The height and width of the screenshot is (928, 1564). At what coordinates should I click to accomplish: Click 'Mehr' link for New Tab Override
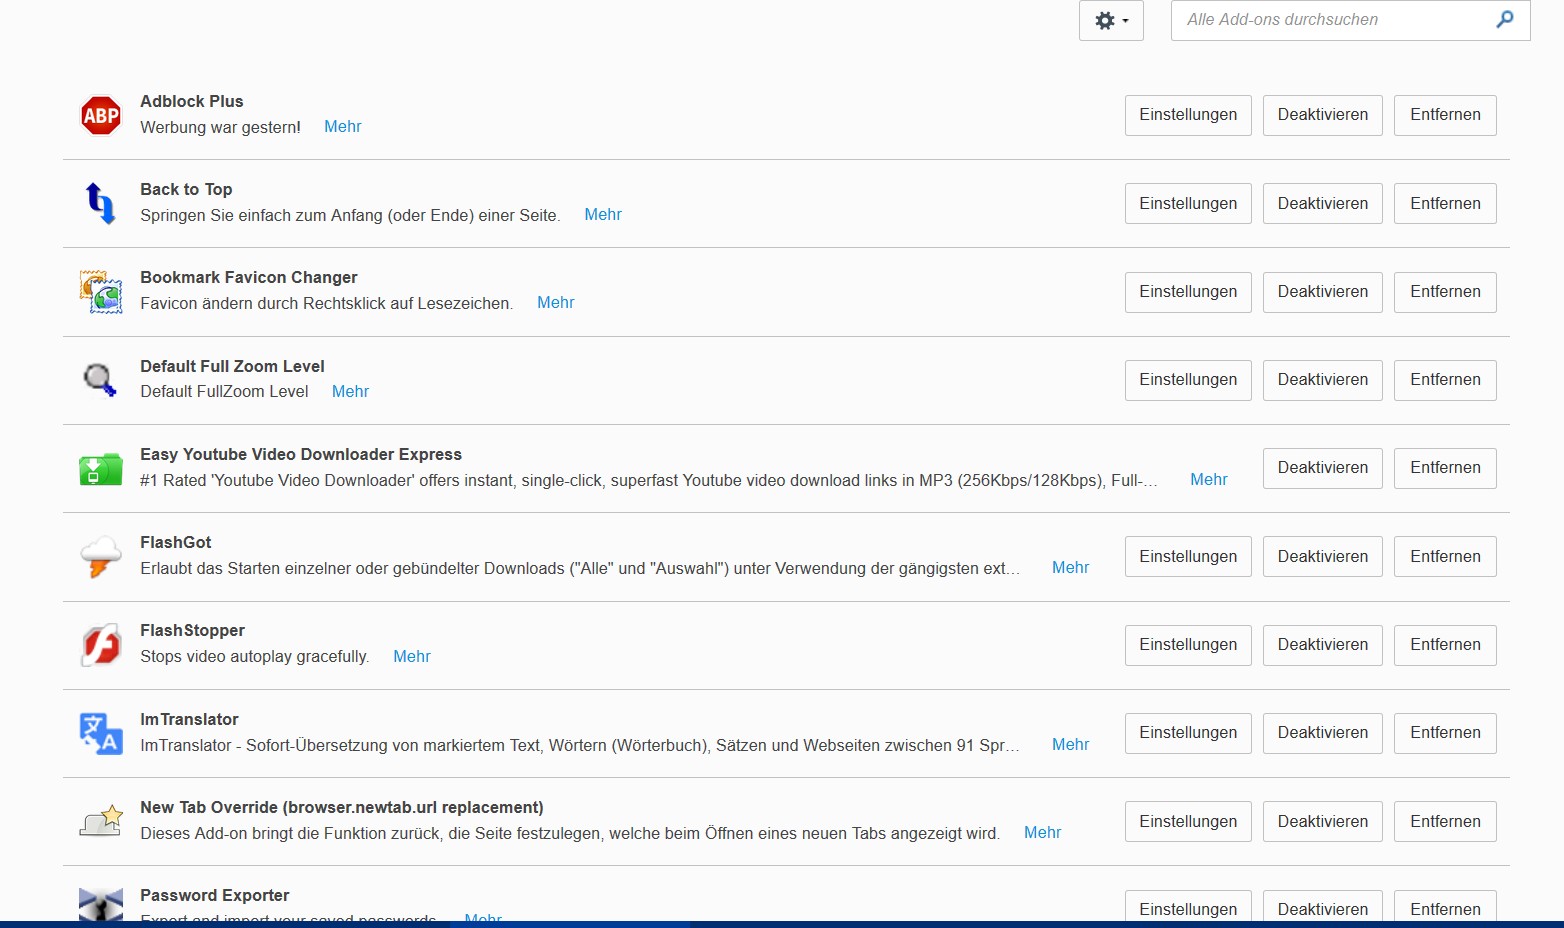[1043, 833]
